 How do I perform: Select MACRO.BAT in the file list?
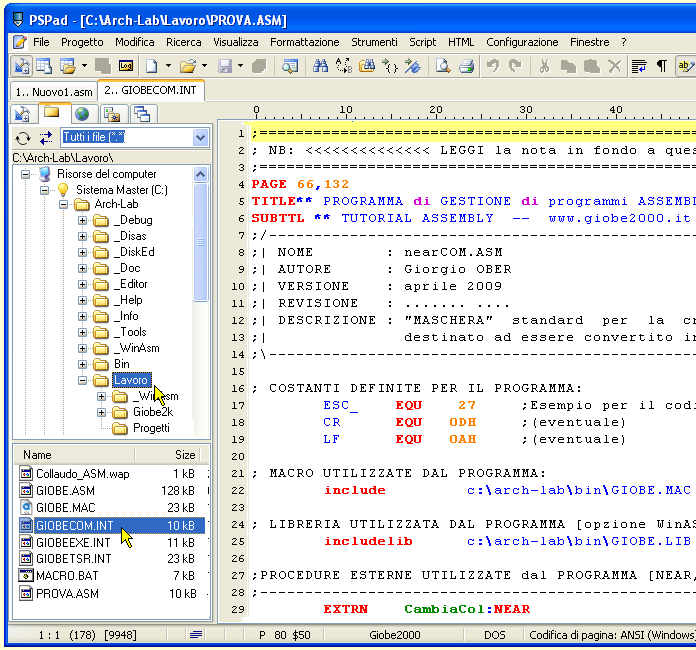click(67, 576)
